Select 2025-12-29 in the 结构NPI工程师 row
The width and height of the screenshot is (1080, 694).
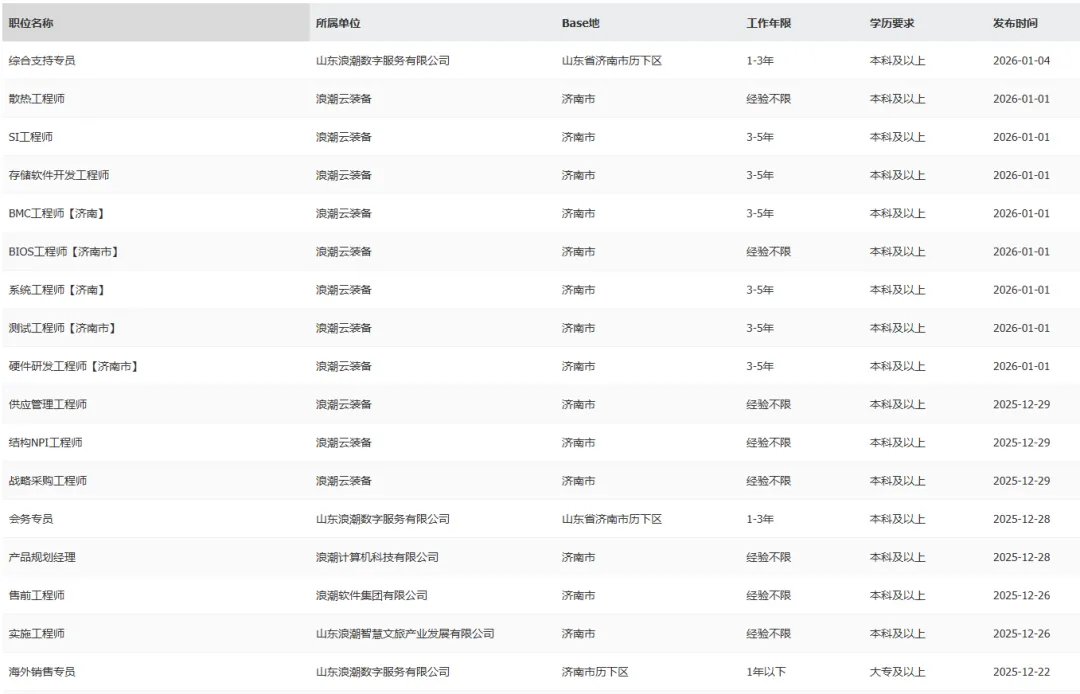tap(1021, 443)
